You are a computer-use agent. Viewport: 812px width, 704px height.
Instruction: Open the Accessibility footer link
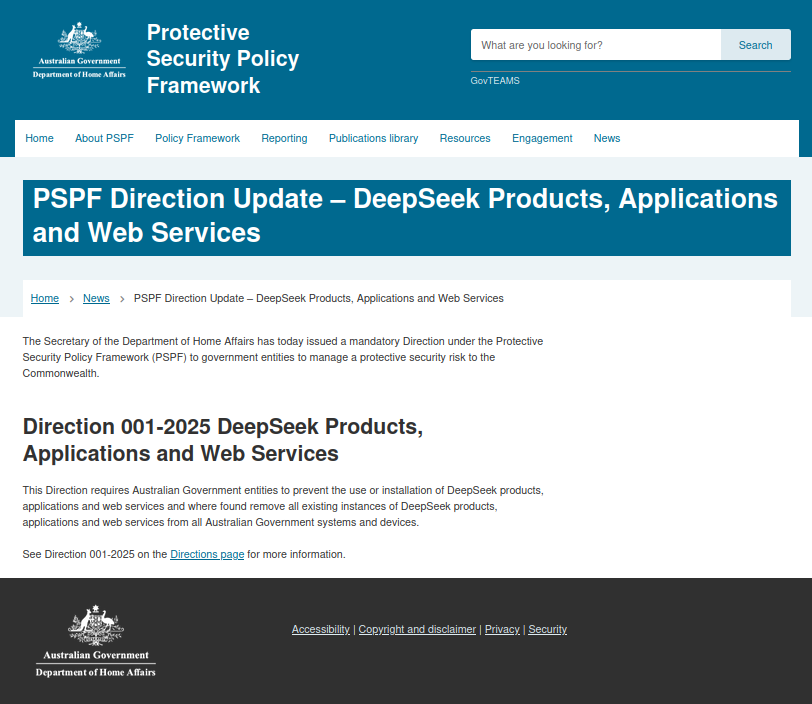320,629
